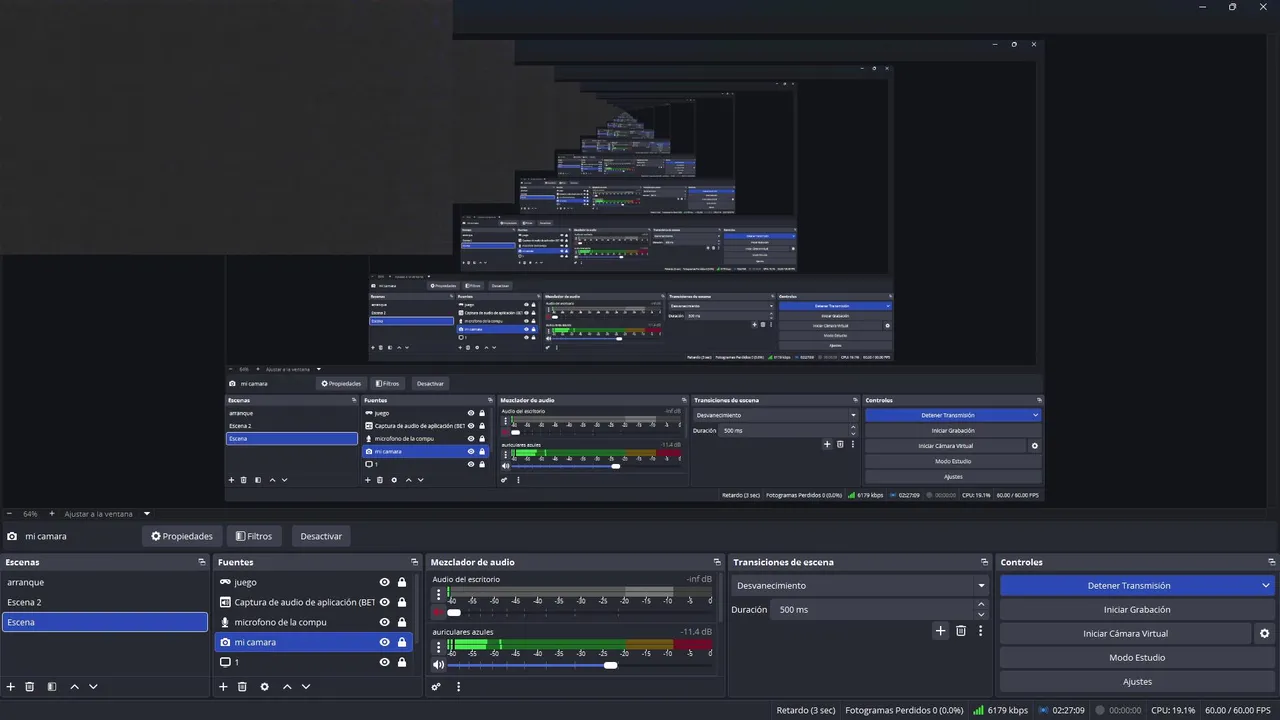
Task: Undock the Controles panel with its float icon
Action: 1271,562
